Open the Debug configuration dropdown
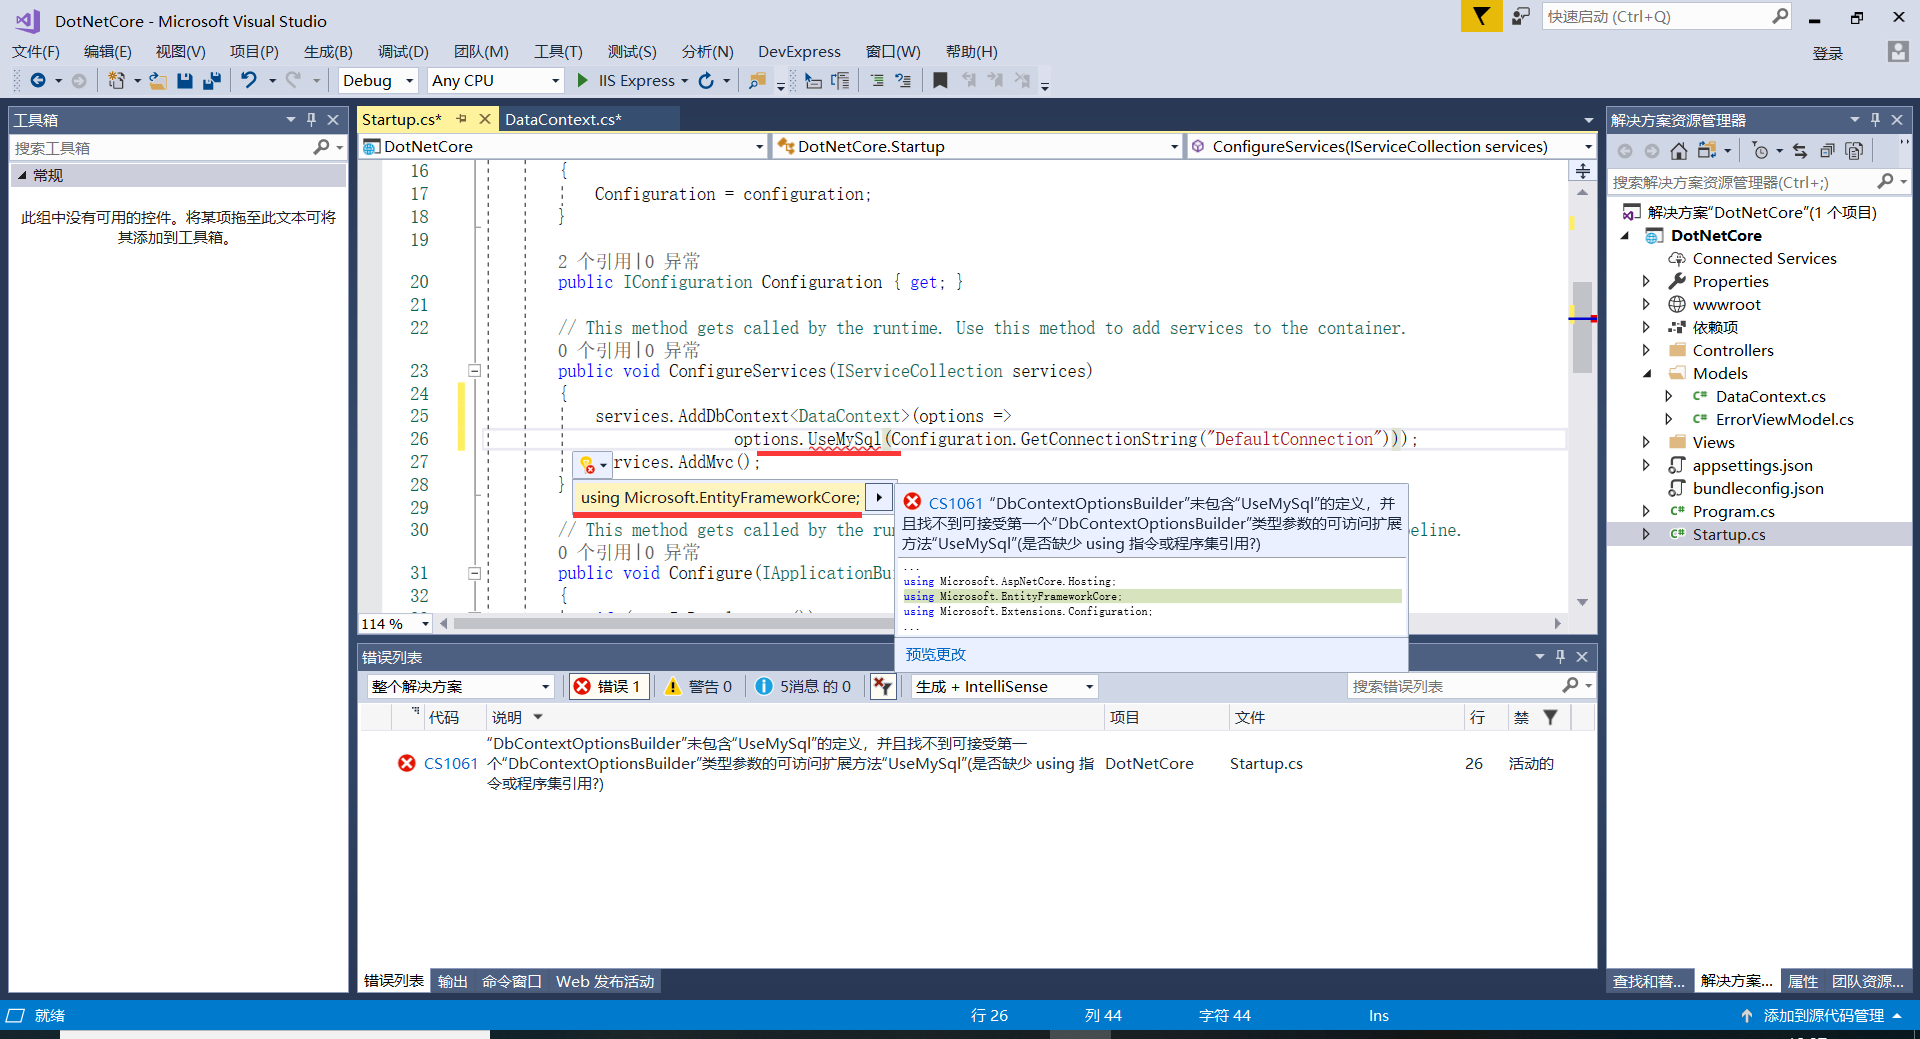Image resolution: width=1920 pixels, height=1039 pixels. [378, 81]
